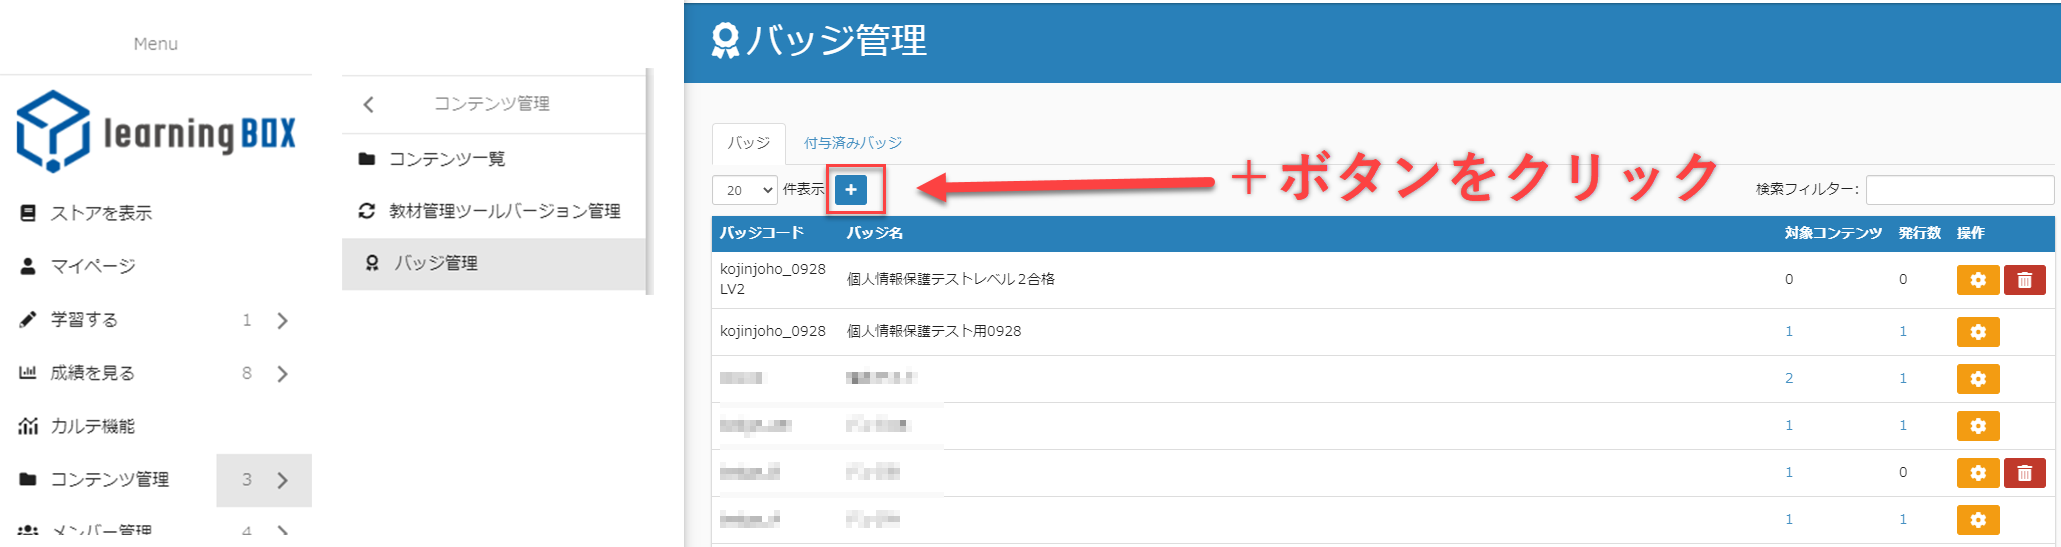The image size is (2061, 547).
Task: Click the コンテンツ管理 submenu title
Action: click(x=492, y=104)
